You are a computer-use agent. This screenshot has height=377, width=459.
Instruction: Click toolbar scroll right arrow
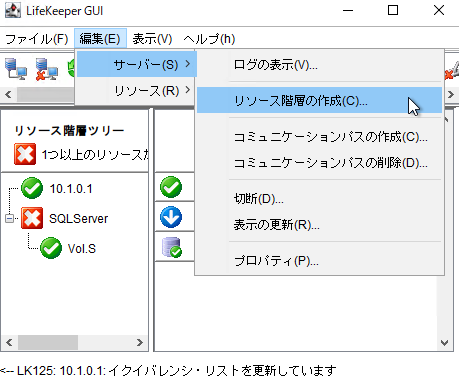[x=451, y=95]
